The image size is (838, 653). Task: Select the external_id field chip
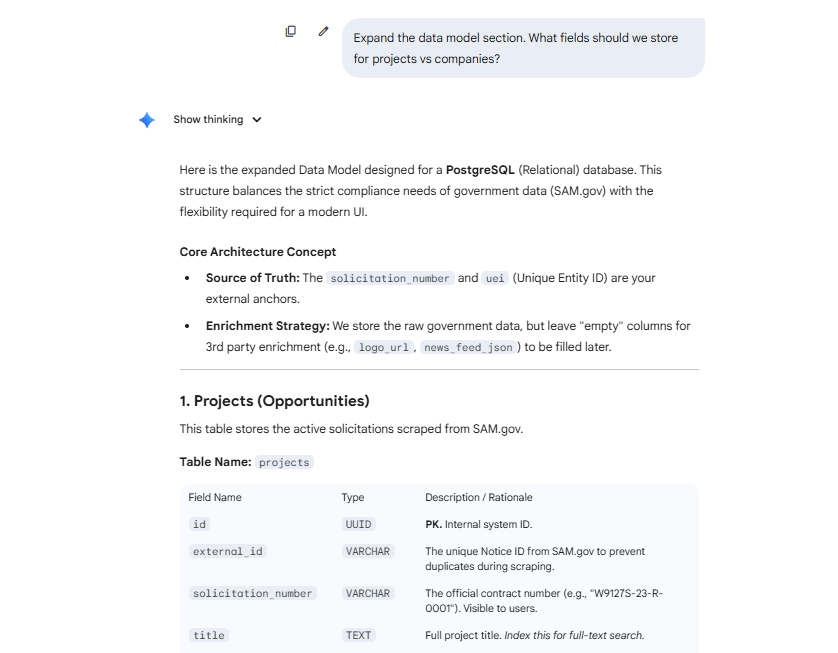227,551
